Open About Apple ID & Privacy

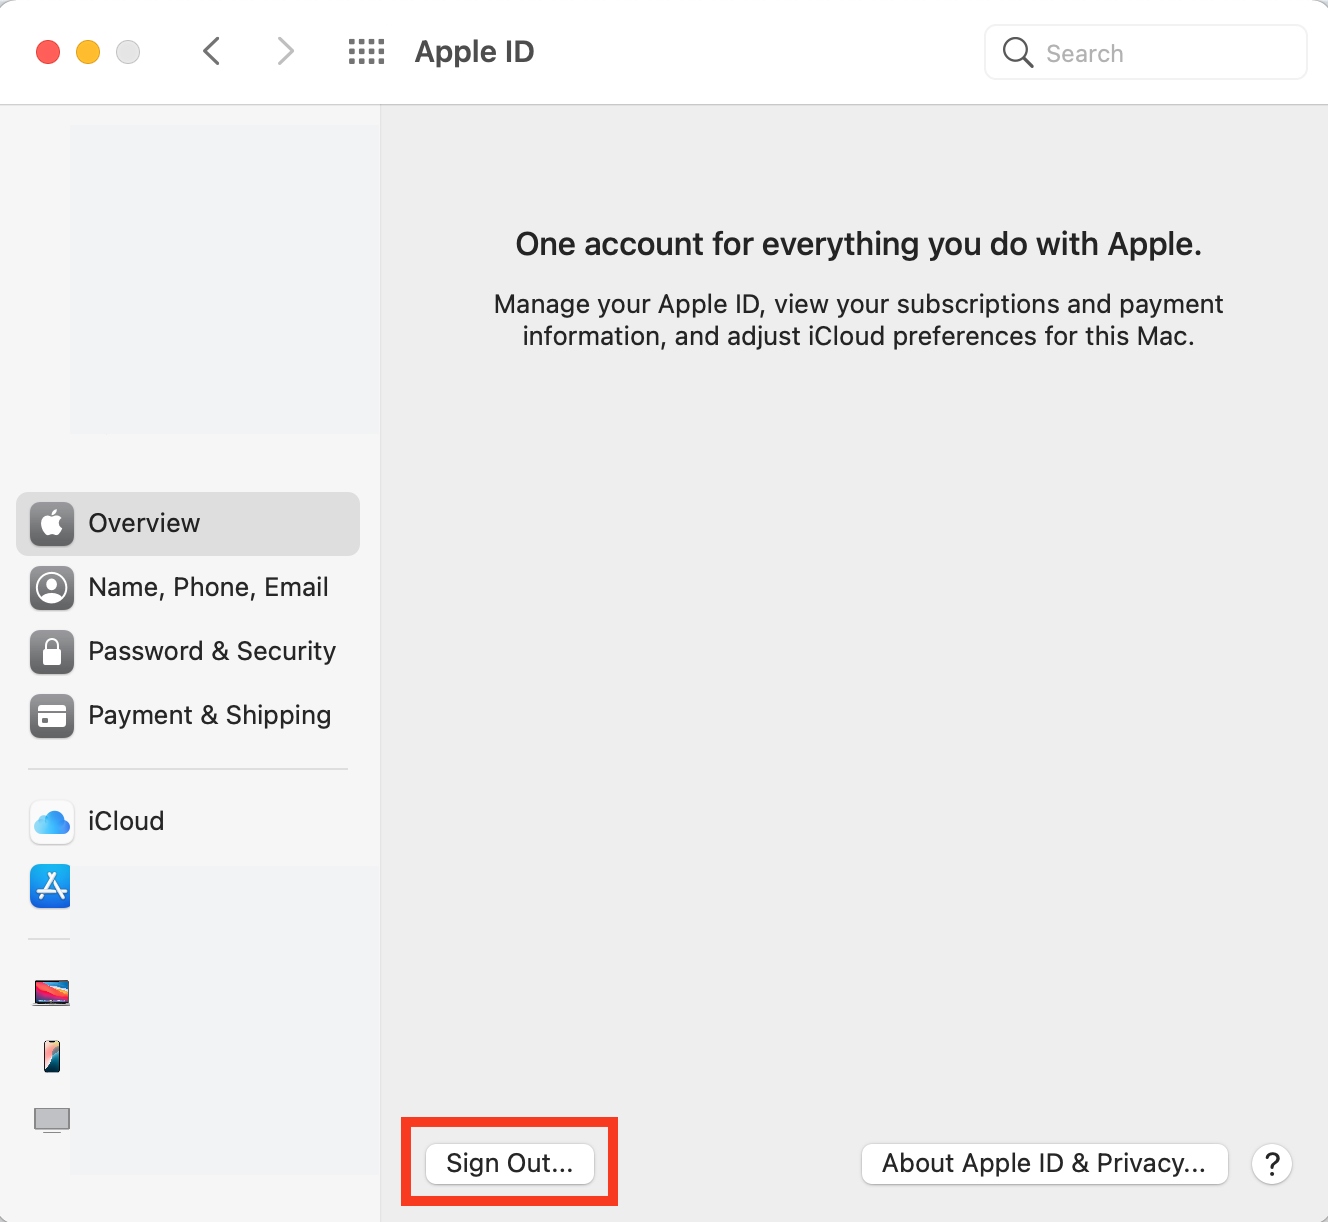tap(1044, 1163)
